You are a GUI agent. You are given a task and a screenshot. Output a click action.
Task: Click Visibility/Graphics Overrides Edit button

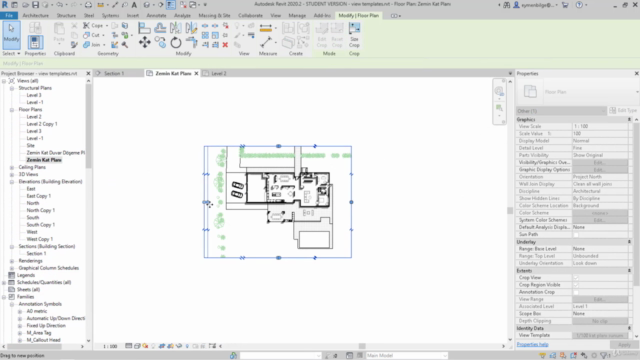[600, 162]
